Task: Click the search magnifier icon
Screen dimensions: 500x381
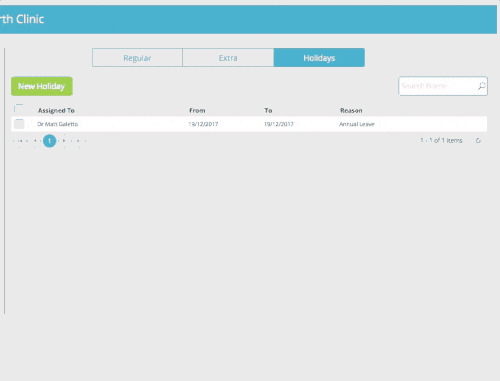Action: point(481,86)
